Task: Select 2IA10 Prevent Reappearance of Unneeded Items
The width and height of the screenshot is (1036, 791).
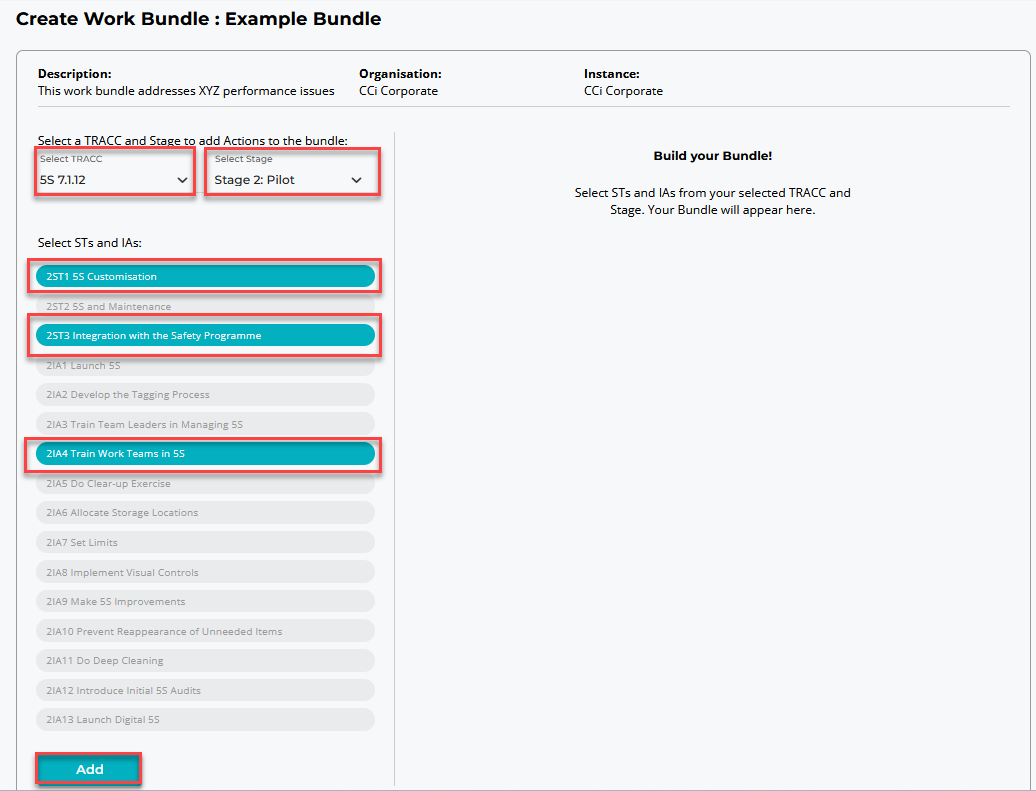Action: [x=205, y=632]
